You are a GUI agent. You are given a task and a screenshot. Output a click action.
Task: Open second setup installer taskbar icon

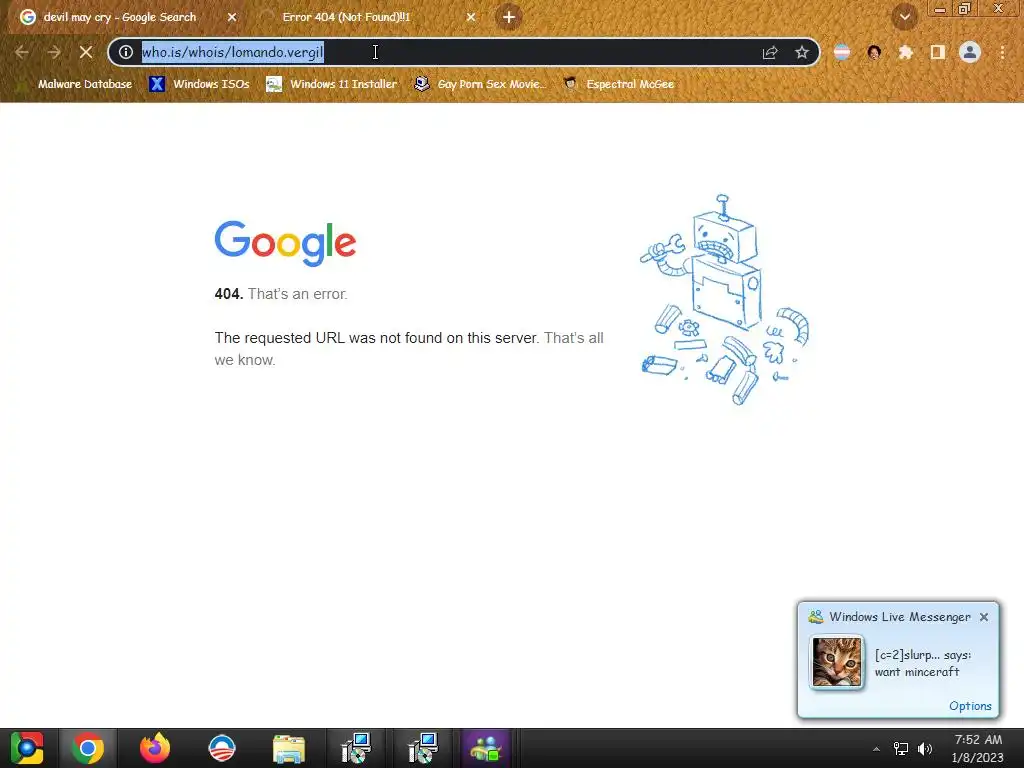pyautogui.click(x=421, y=748)
